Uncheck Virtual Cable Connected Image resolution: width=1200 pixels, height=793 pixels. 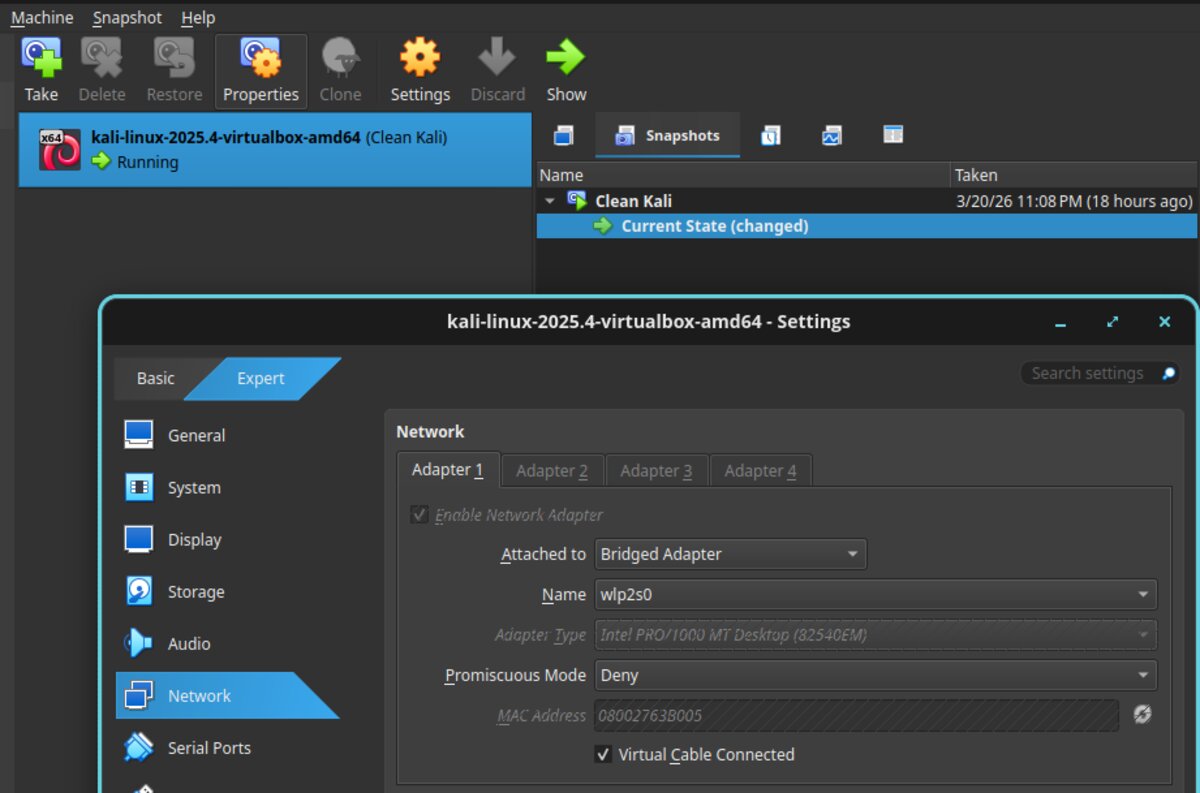point(603,755)
